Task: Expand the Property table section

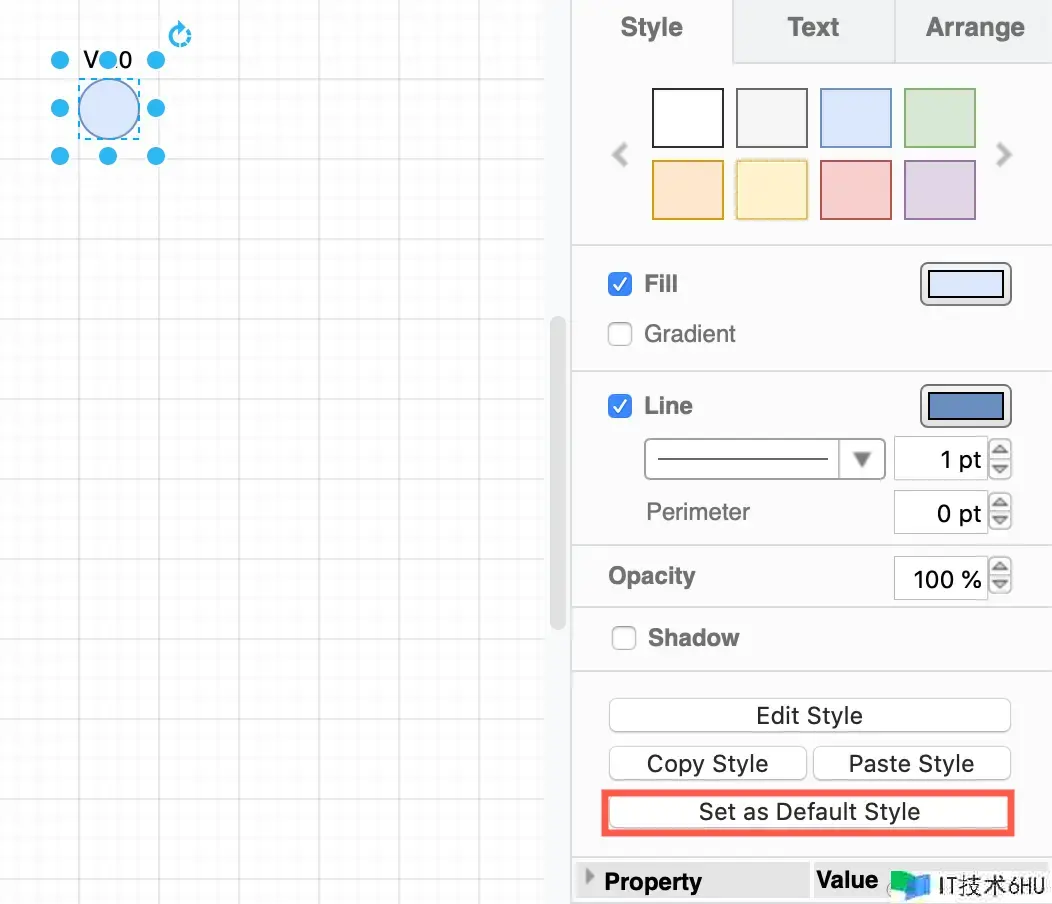Action: 590,878
